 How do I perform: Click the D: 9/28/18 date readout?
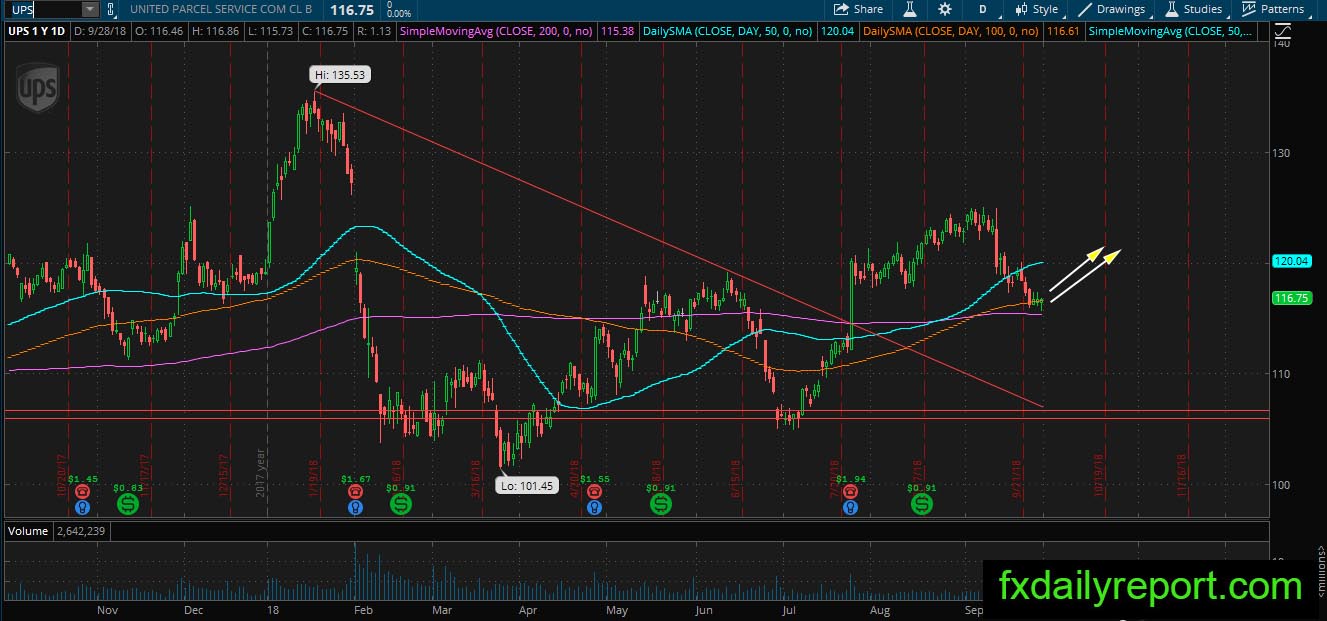[102, 32]
